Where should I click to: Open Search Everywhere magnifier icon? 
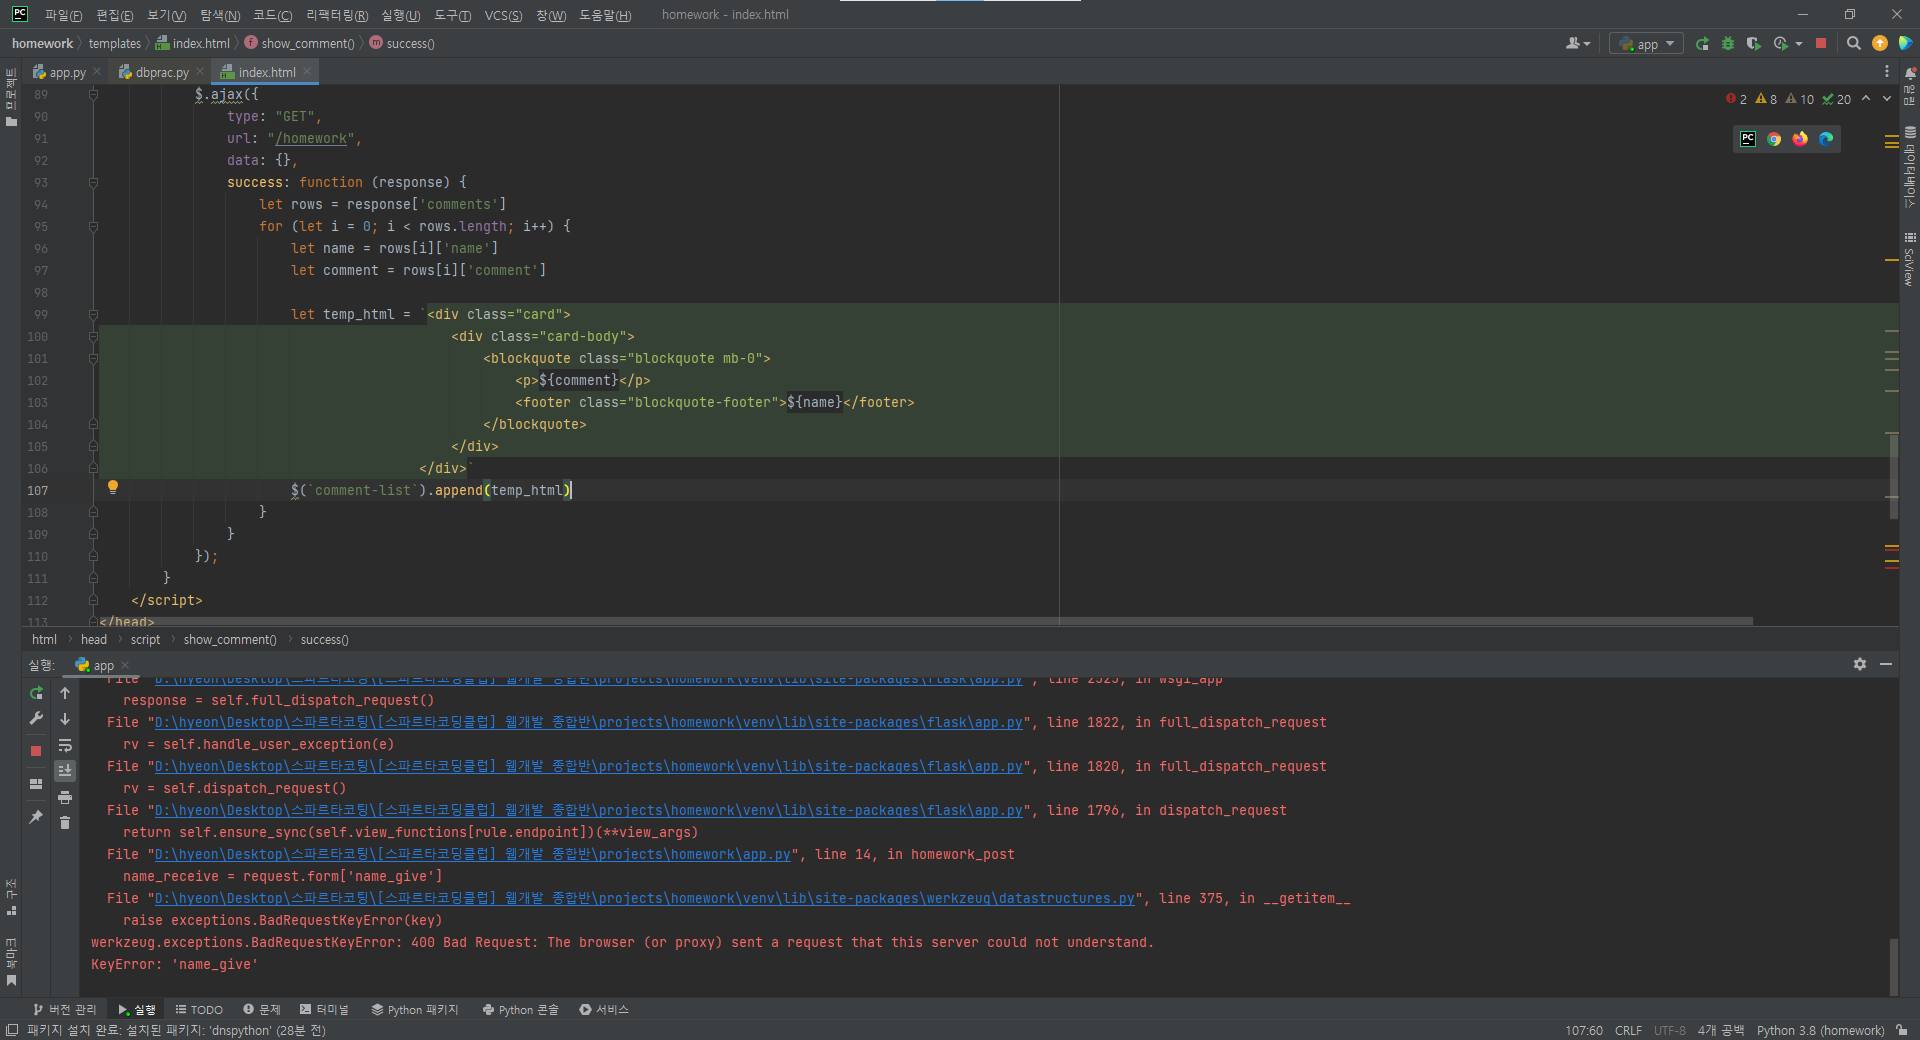(1854, 44)
